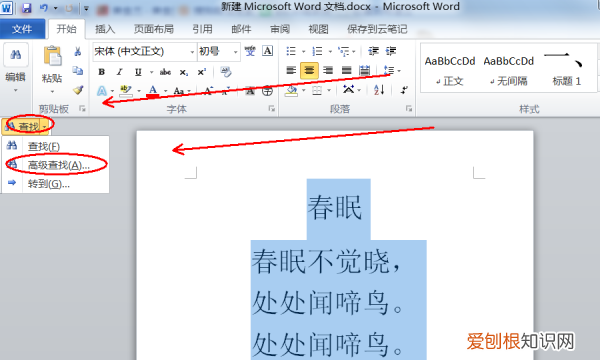This screenshot has width=600, height=360.
Task: Apply the 正文 style
Action: (450, 70)
